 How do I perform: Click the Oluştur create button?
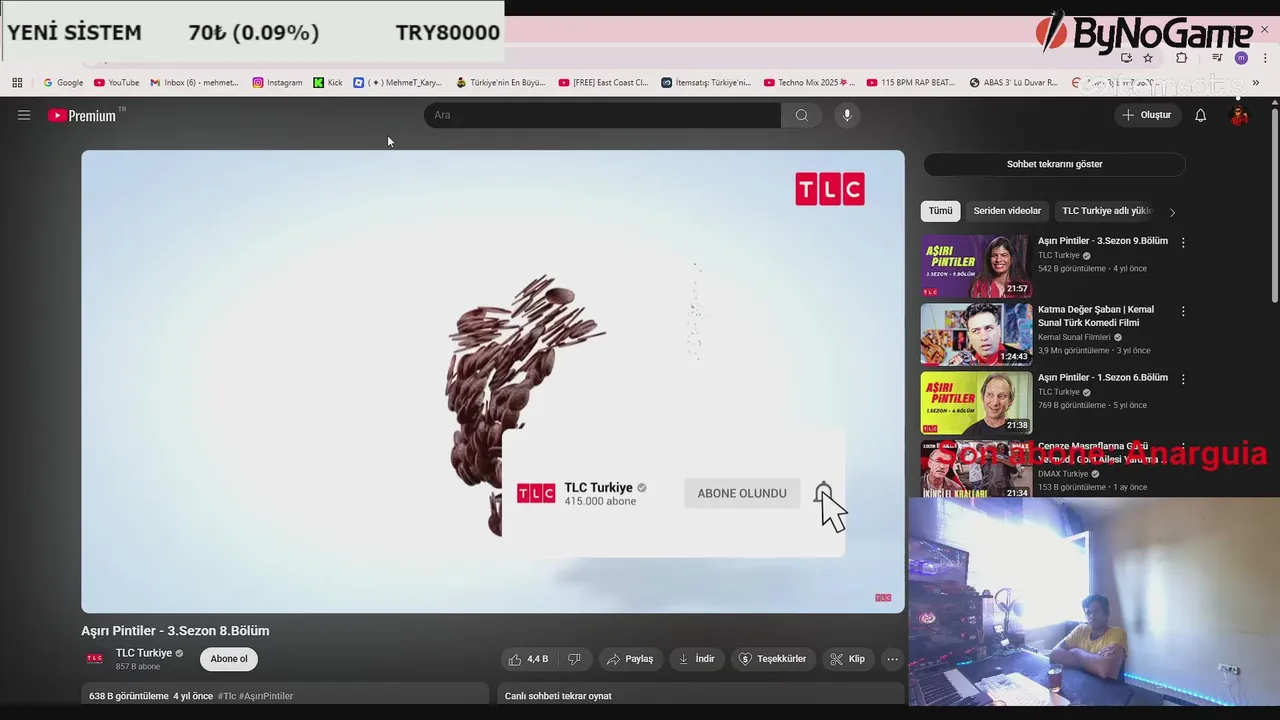tap(1146, 115)
